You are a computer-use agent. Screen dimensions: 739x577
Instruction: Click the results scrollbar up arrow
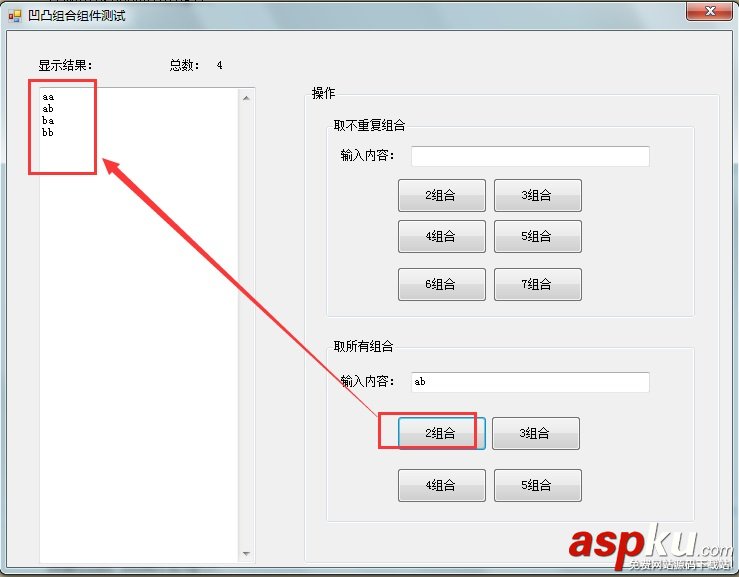246,98
